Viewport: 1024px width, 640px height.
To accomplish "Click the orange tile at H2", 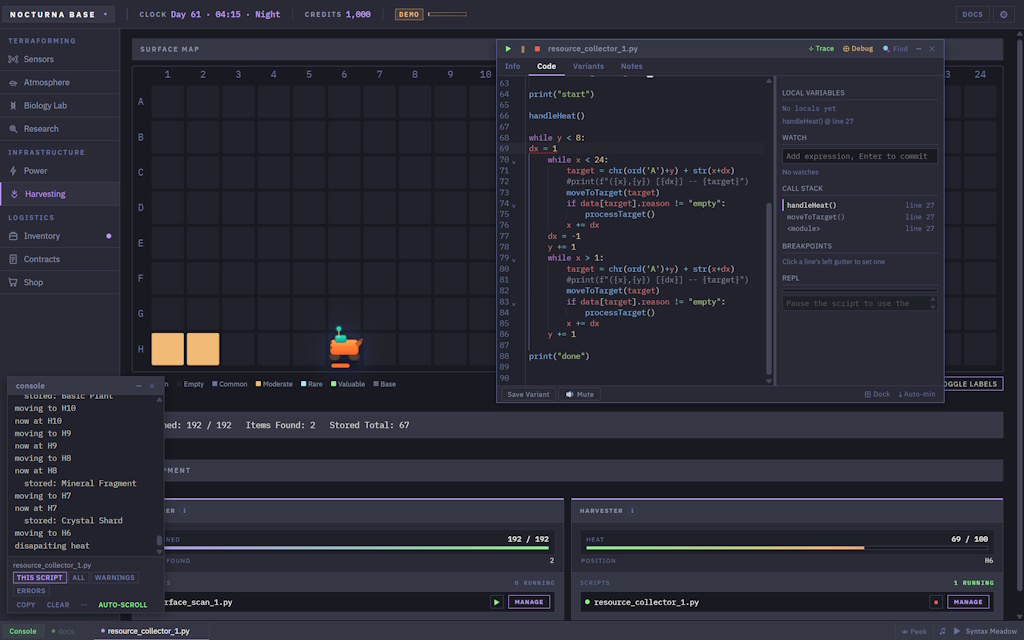I will pos(203,349).
